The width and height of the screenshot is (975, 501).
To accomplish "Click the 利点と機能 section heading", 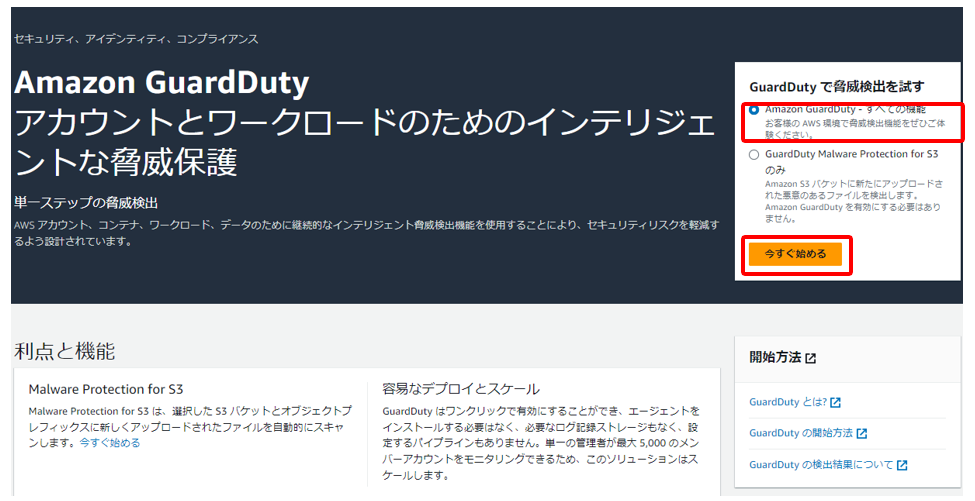I will (x=64, y=352).
